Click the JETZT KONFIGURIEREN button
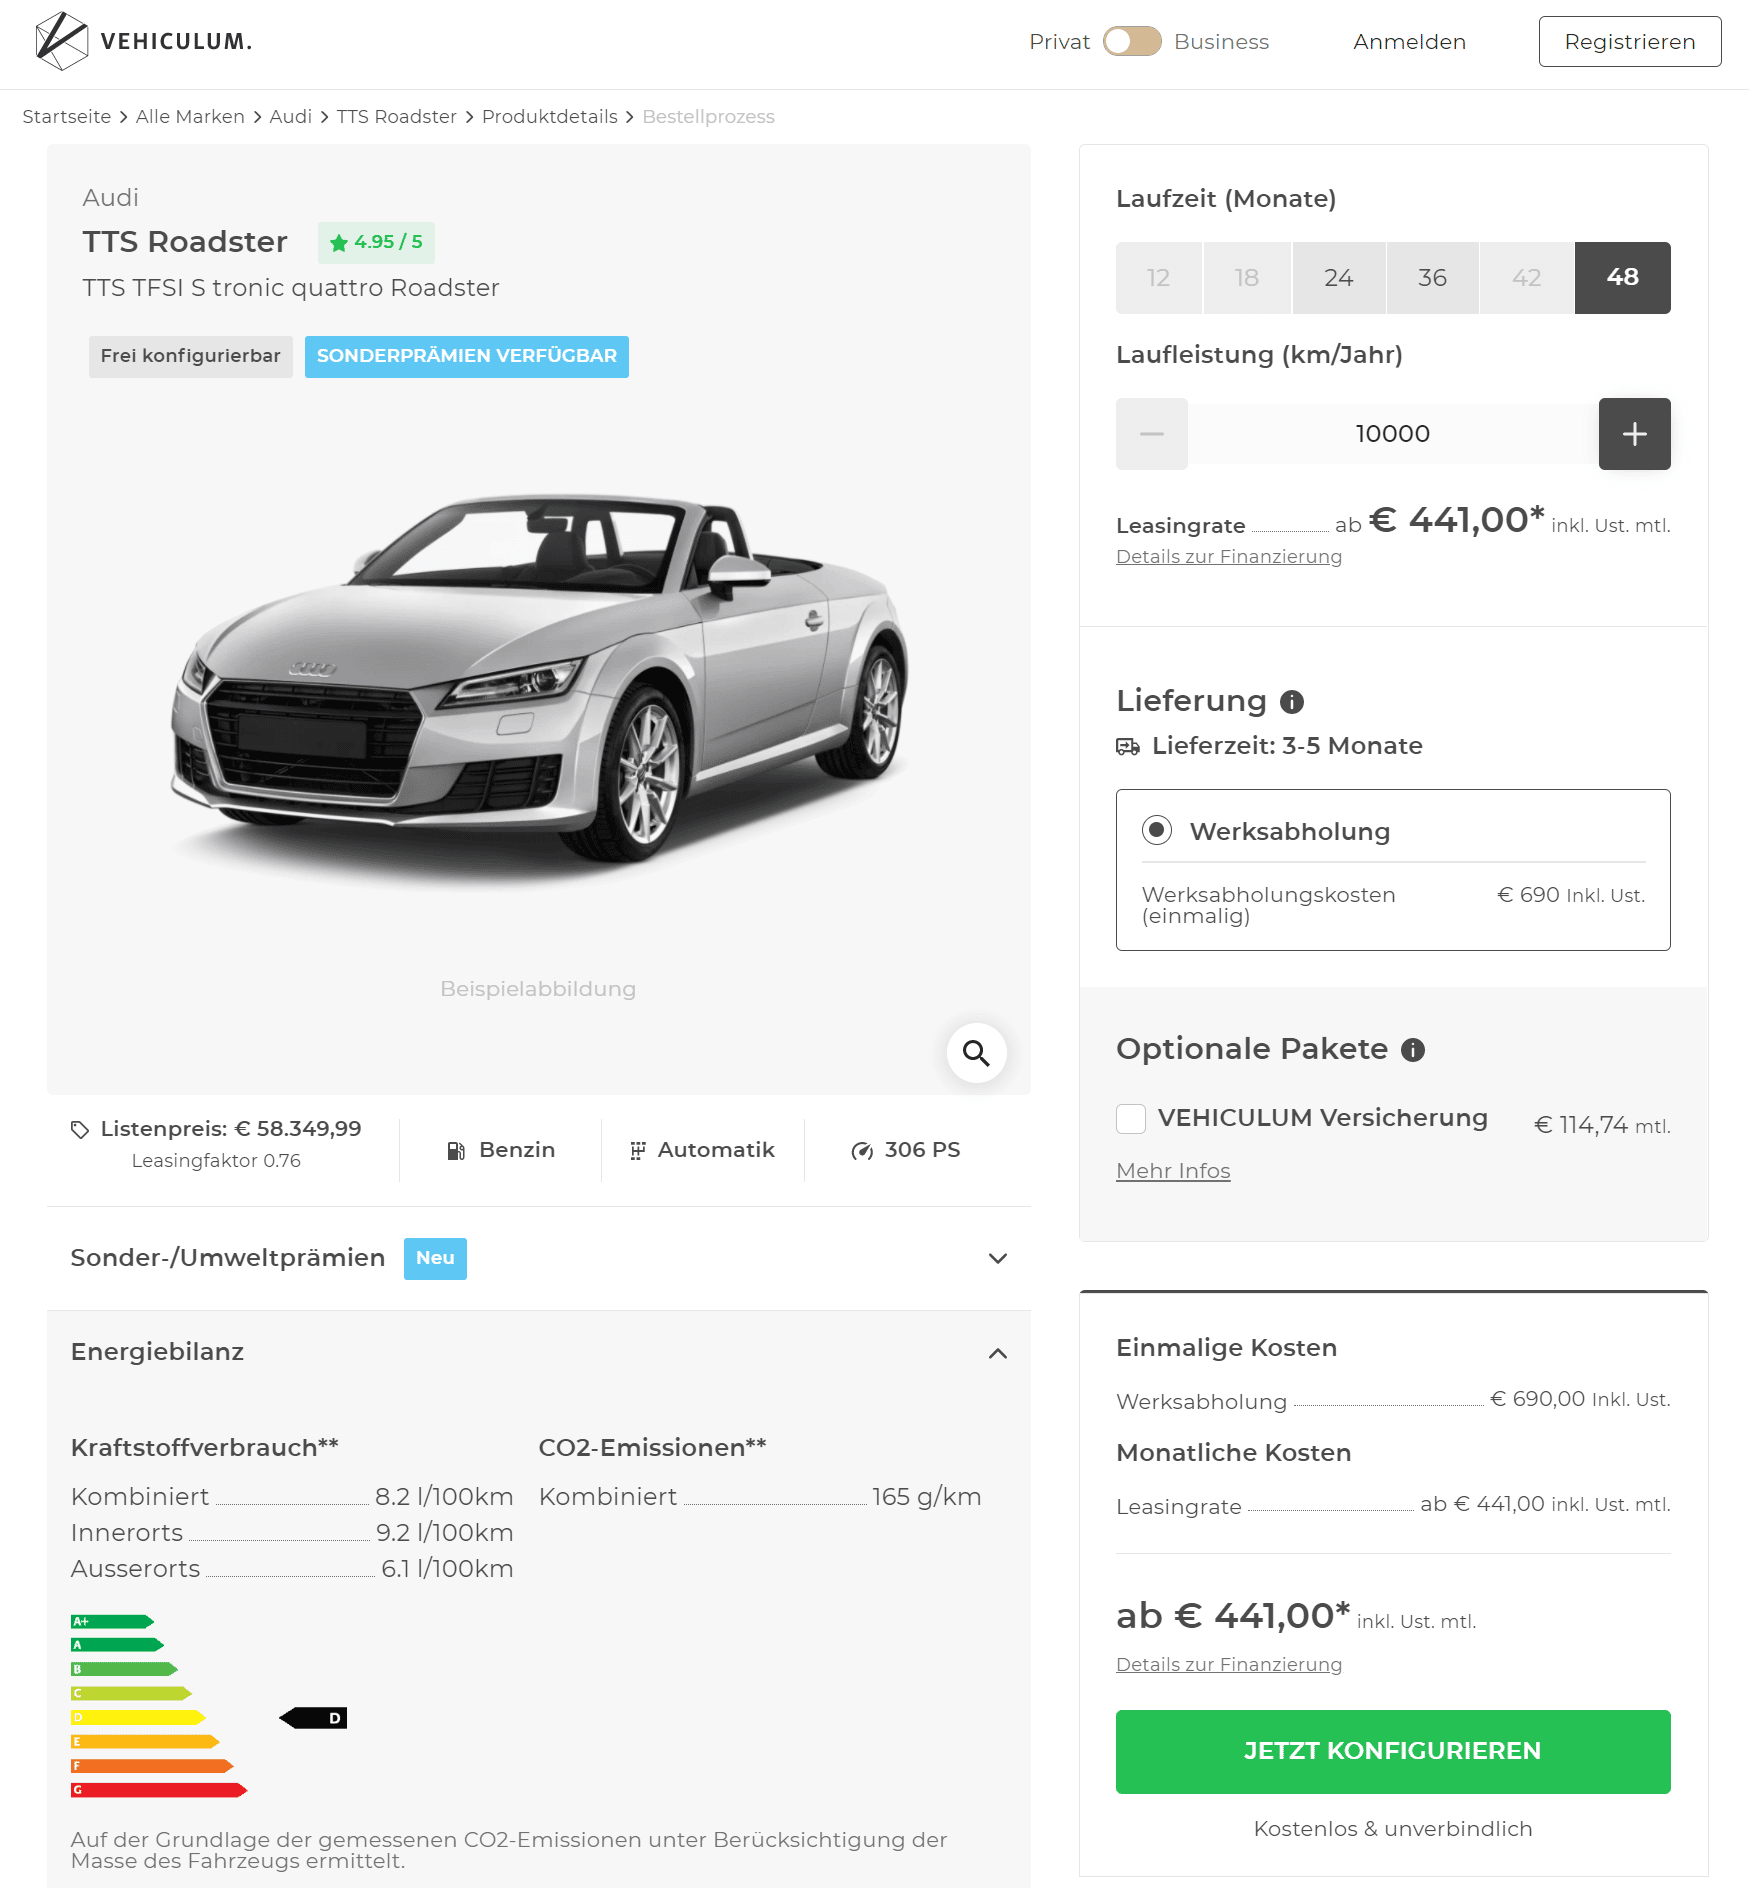This screenshot has height=1888, width=1749. click(1393, 1751)
